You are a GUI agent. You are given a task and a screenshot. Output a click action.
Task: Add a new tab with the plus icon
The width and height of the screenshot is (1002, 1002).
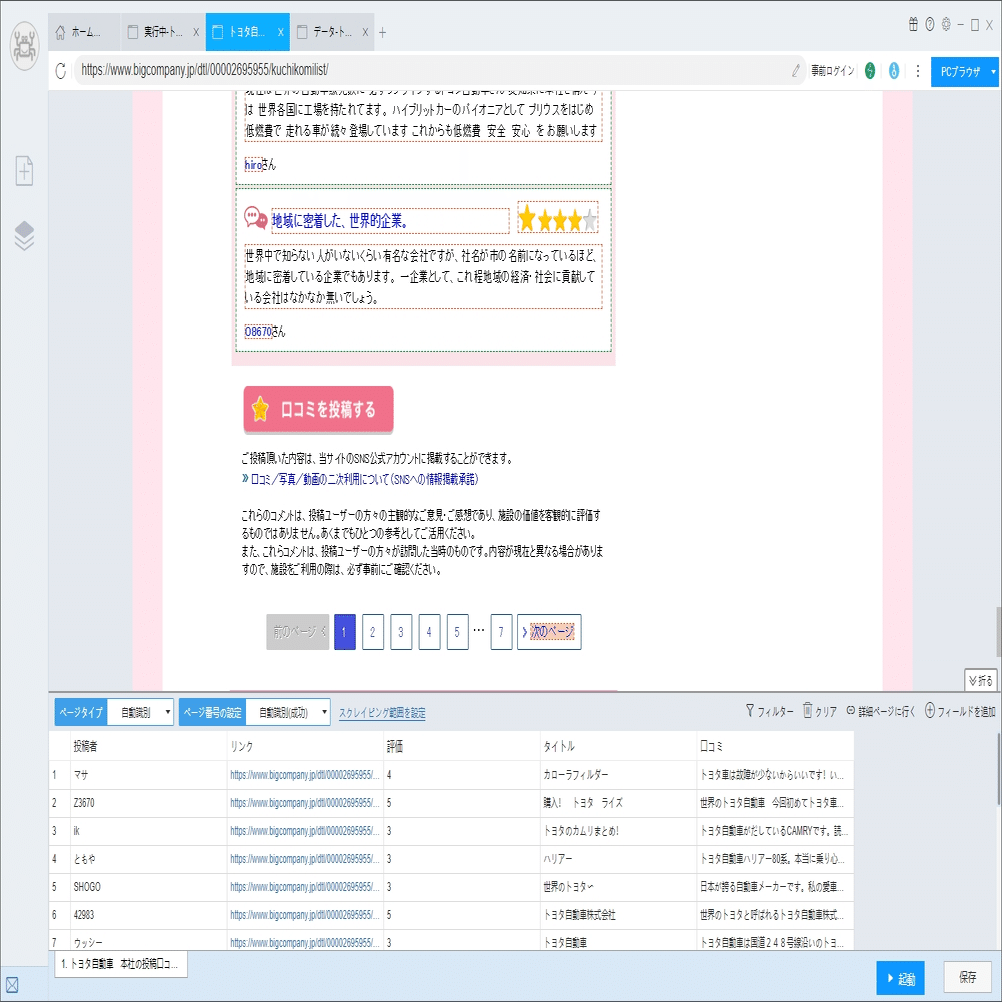pyautogui.click(x=382, y=33)
